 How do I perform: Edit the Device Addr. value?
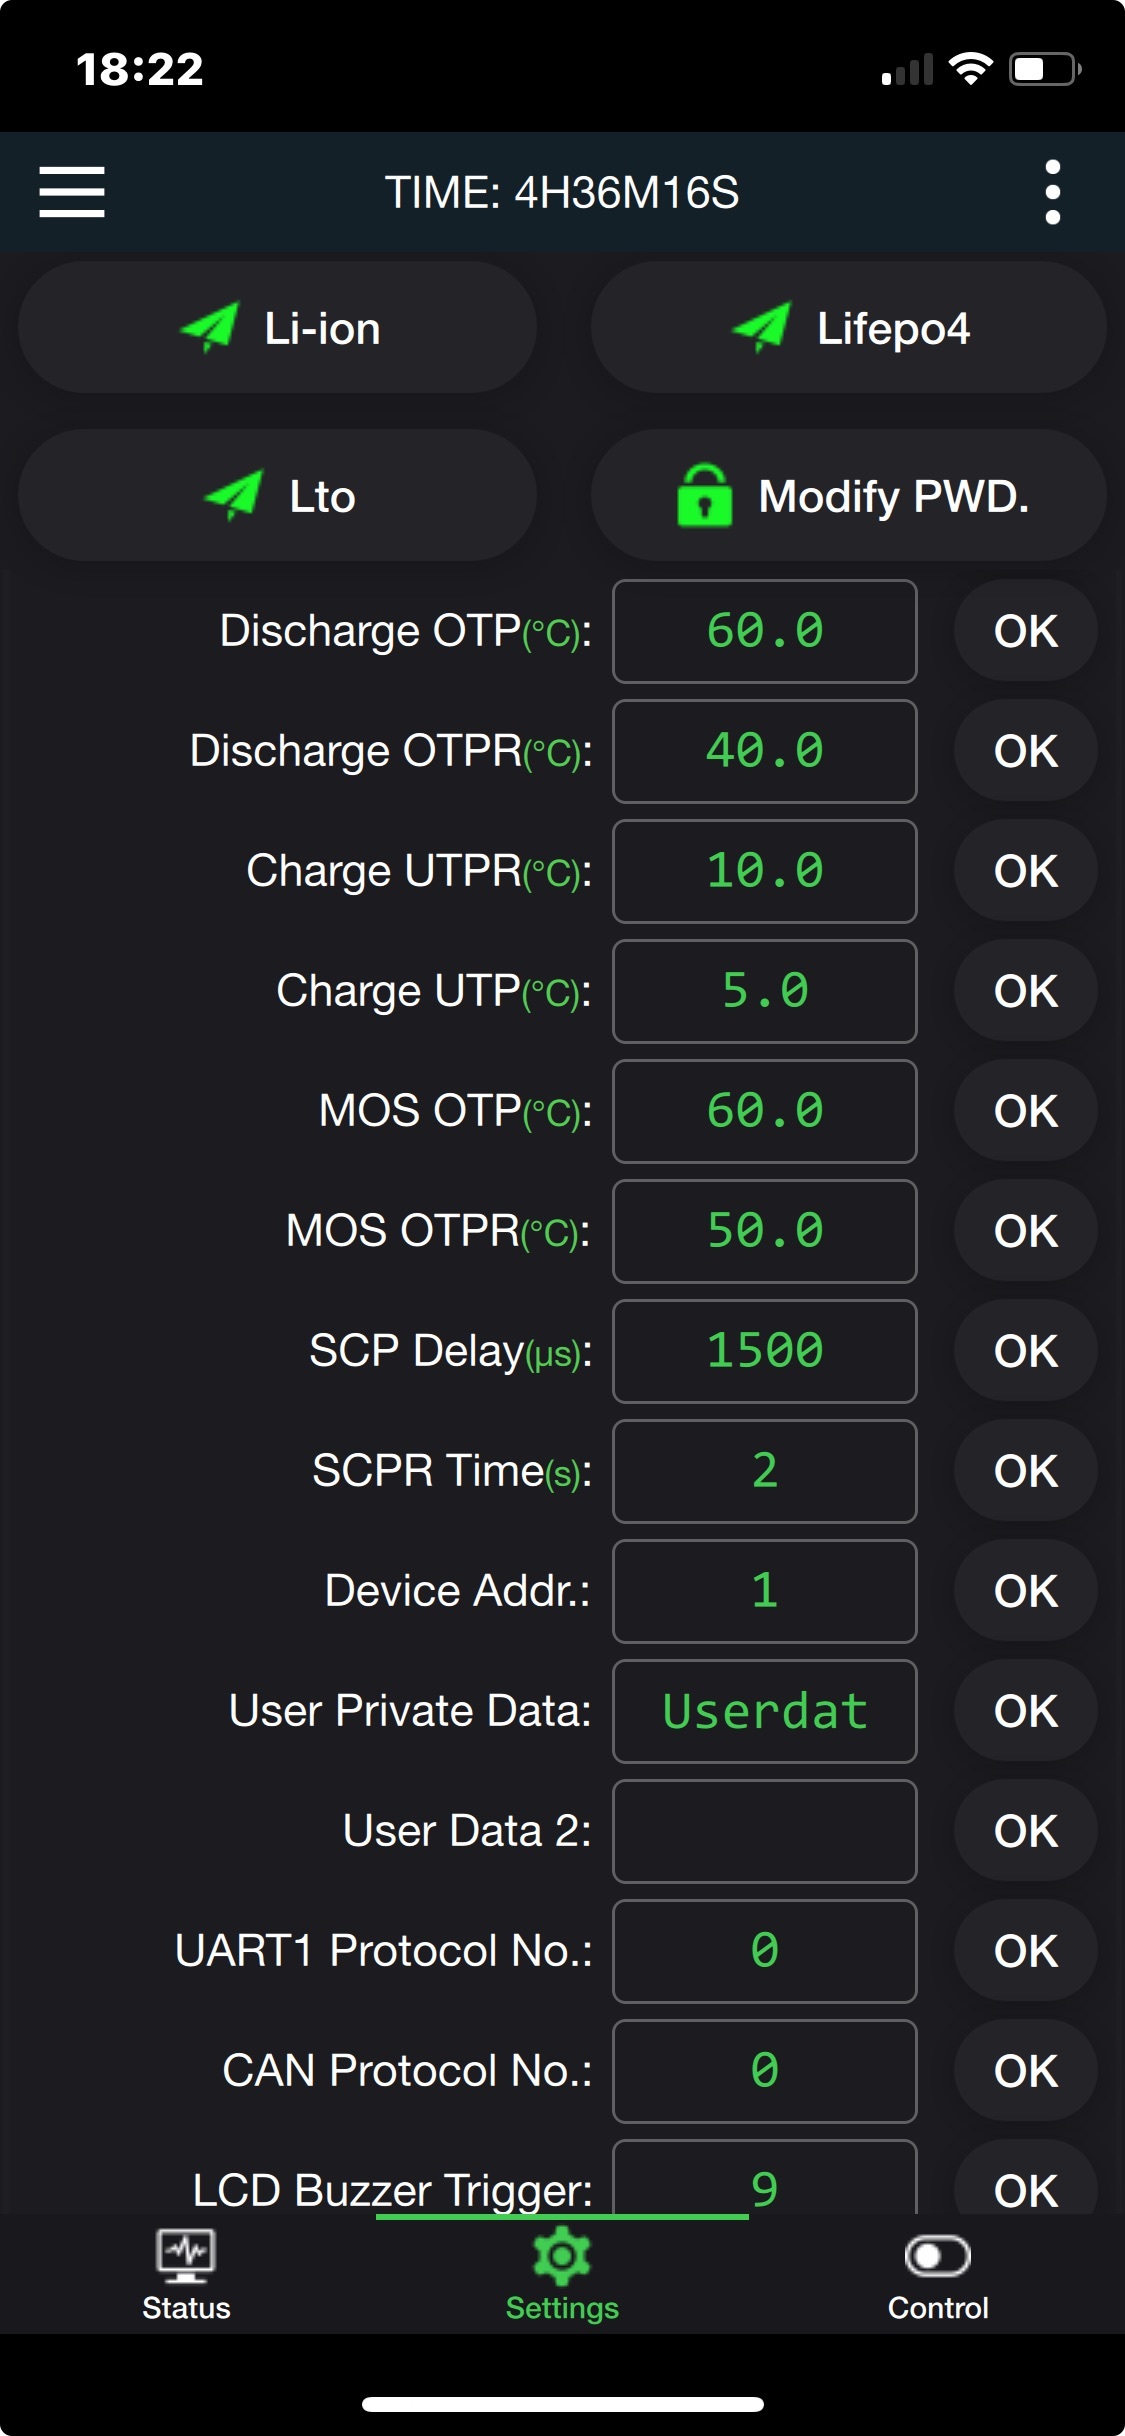click(764, 1591)
